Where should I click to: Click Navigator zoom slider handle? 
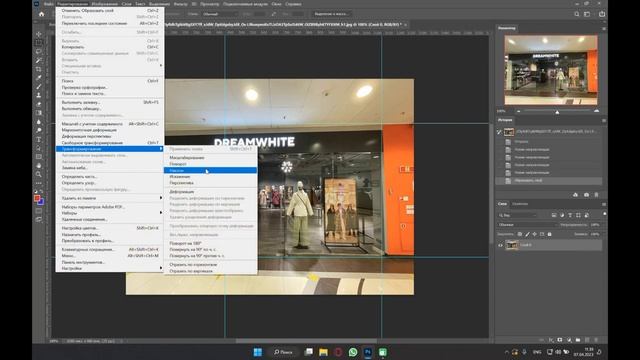point(557,111)
